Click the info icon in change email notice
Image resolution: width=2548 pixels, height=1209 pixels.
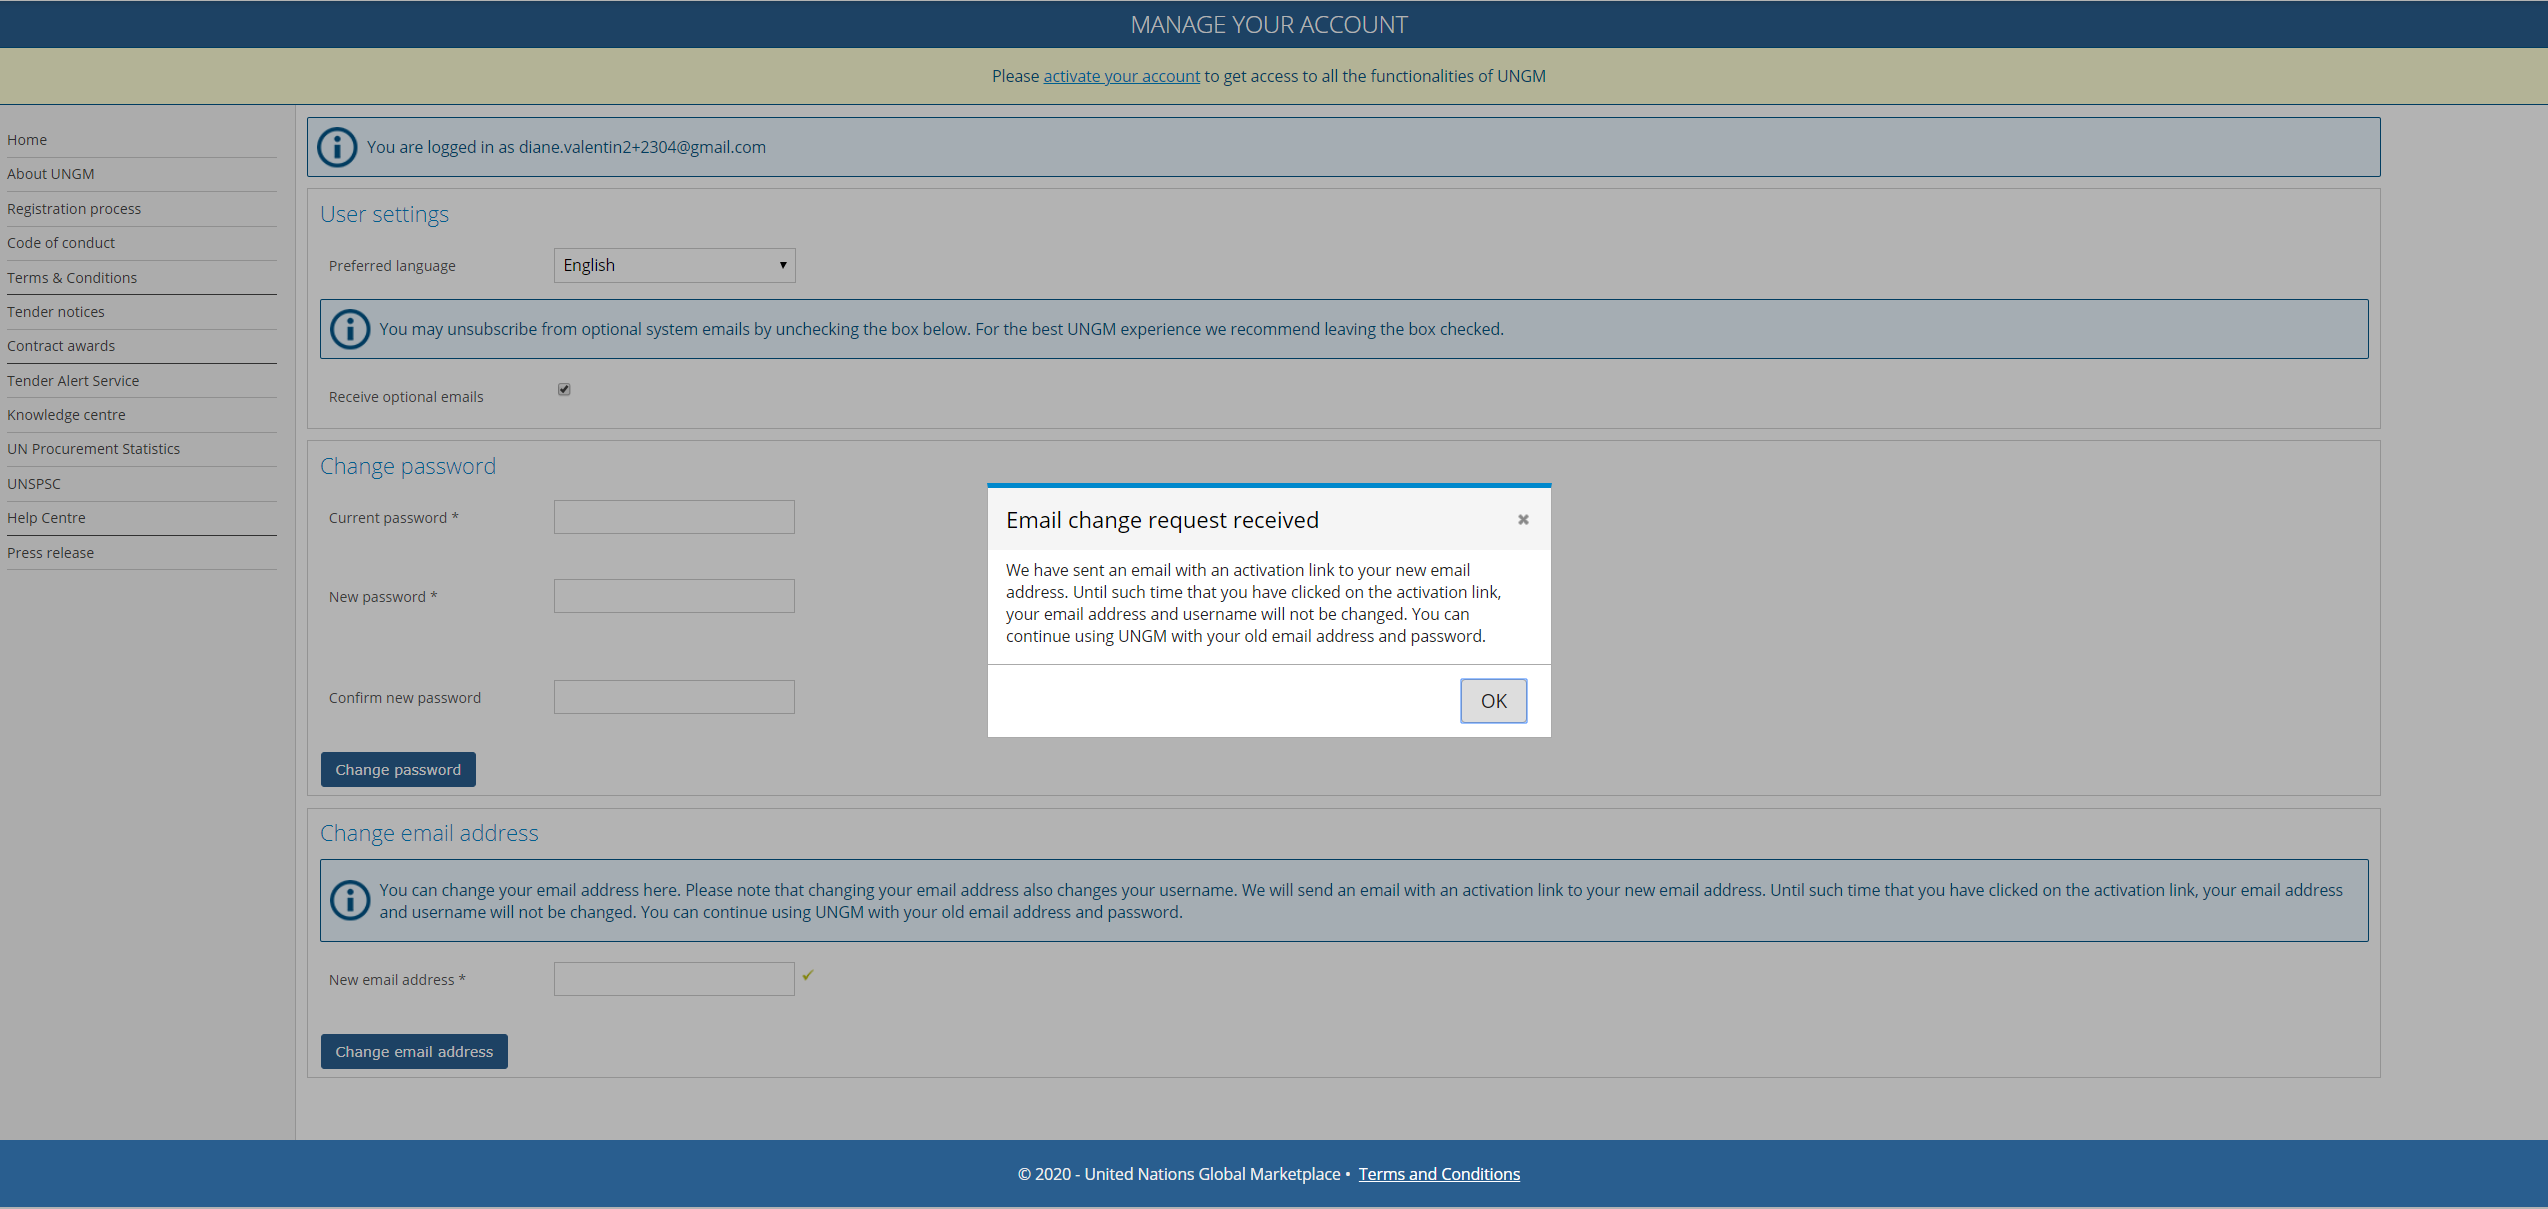point(350,900)
